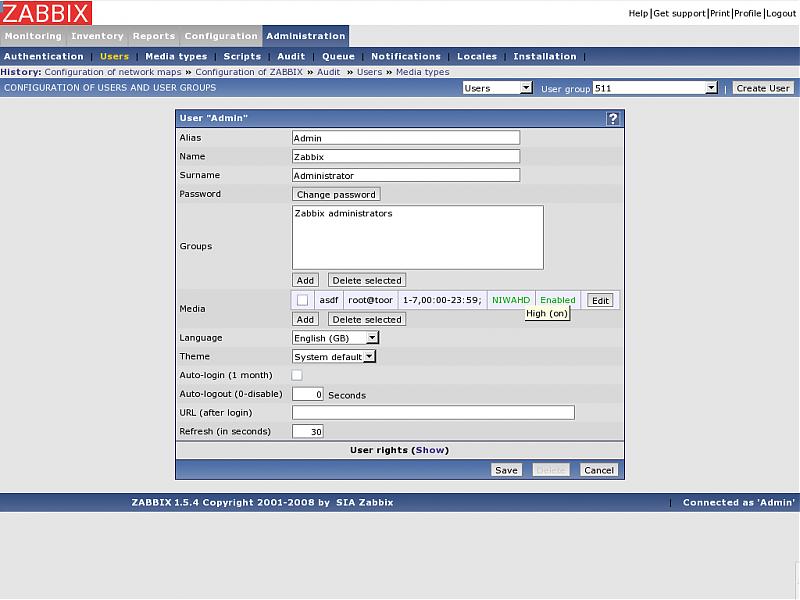Viewport: 800px width, 600px height.
Task: Click Add under the Groups list
Action: (305, 280)
